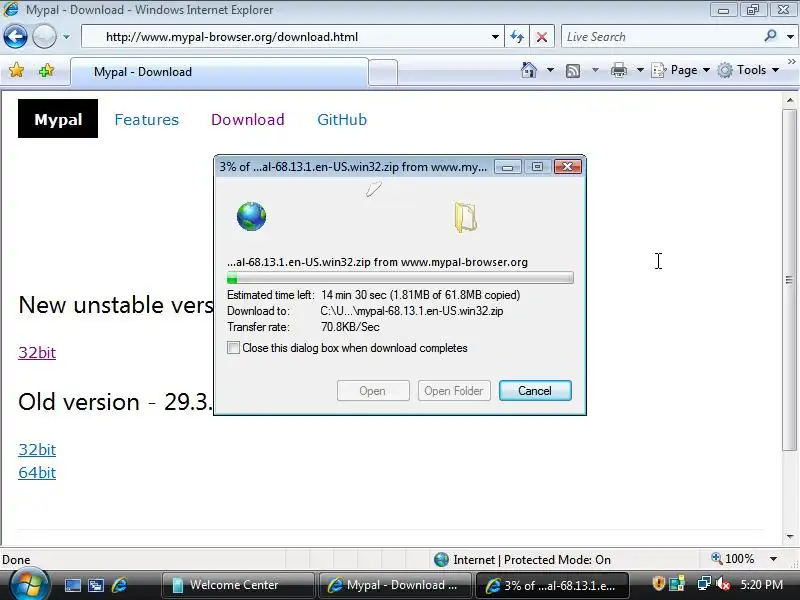Click the Home toolbar icon

529,70
